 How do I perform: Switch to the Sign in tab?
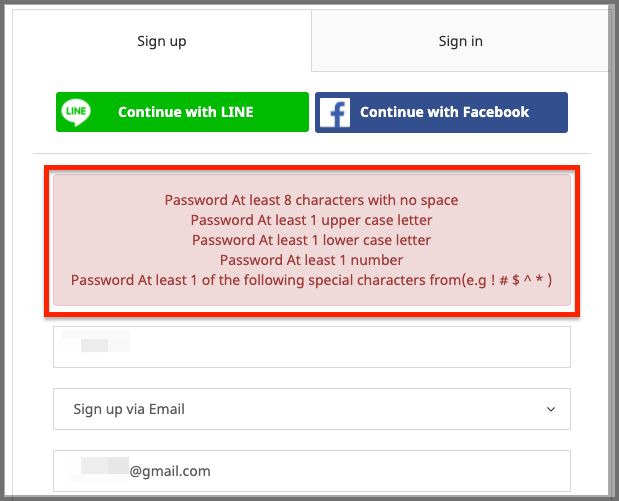point(460,41)
